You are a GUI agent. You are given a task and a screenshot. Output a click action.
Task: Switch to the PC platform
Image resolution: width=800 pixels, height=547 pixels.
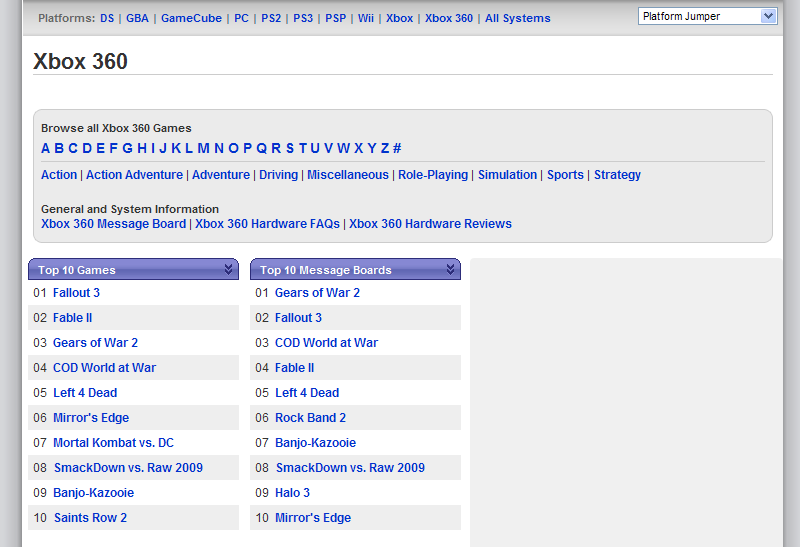241,18
